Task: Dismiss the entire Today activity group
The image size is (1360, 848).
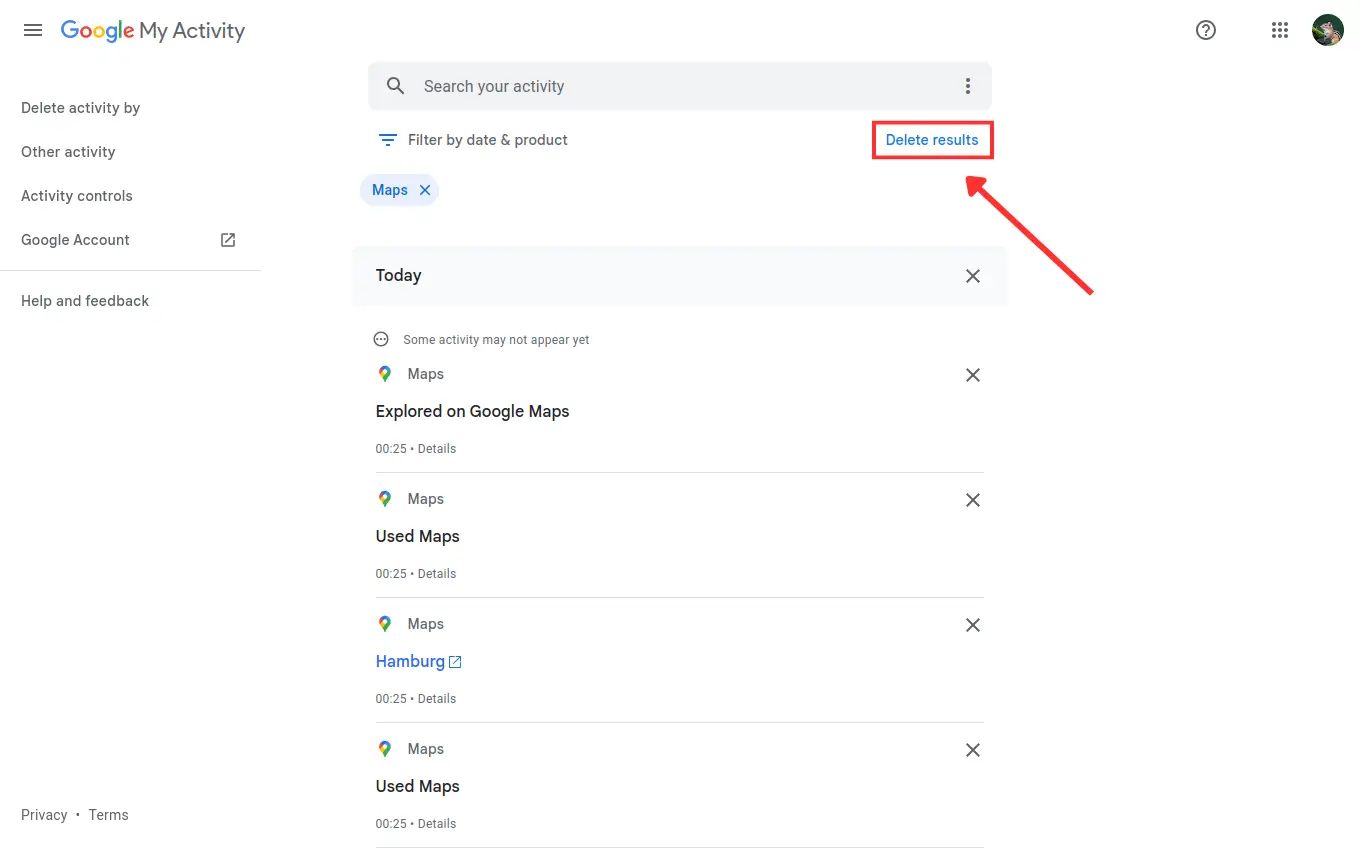Action: click(x=972, y=276)
